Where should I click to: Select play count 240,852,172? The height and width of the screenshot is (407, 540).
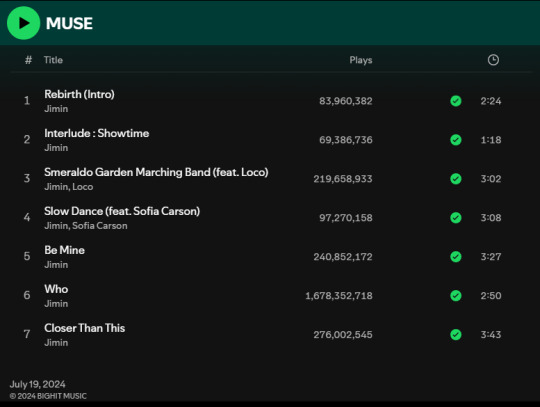pos(343,257)
